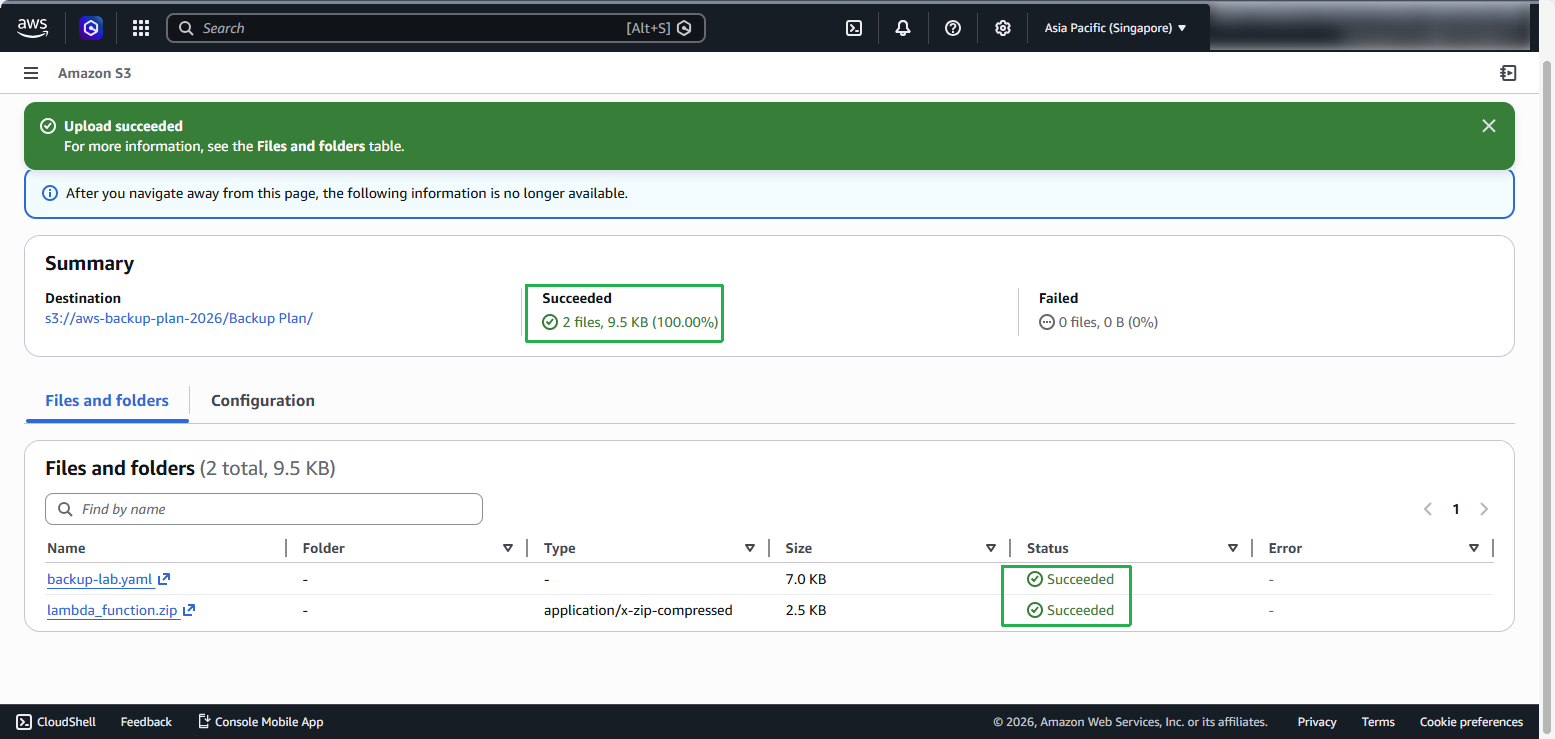This screenshot has height=739, width=1555.
Task: Switch to the Files and folders tab
Action: tap(107, 400)
